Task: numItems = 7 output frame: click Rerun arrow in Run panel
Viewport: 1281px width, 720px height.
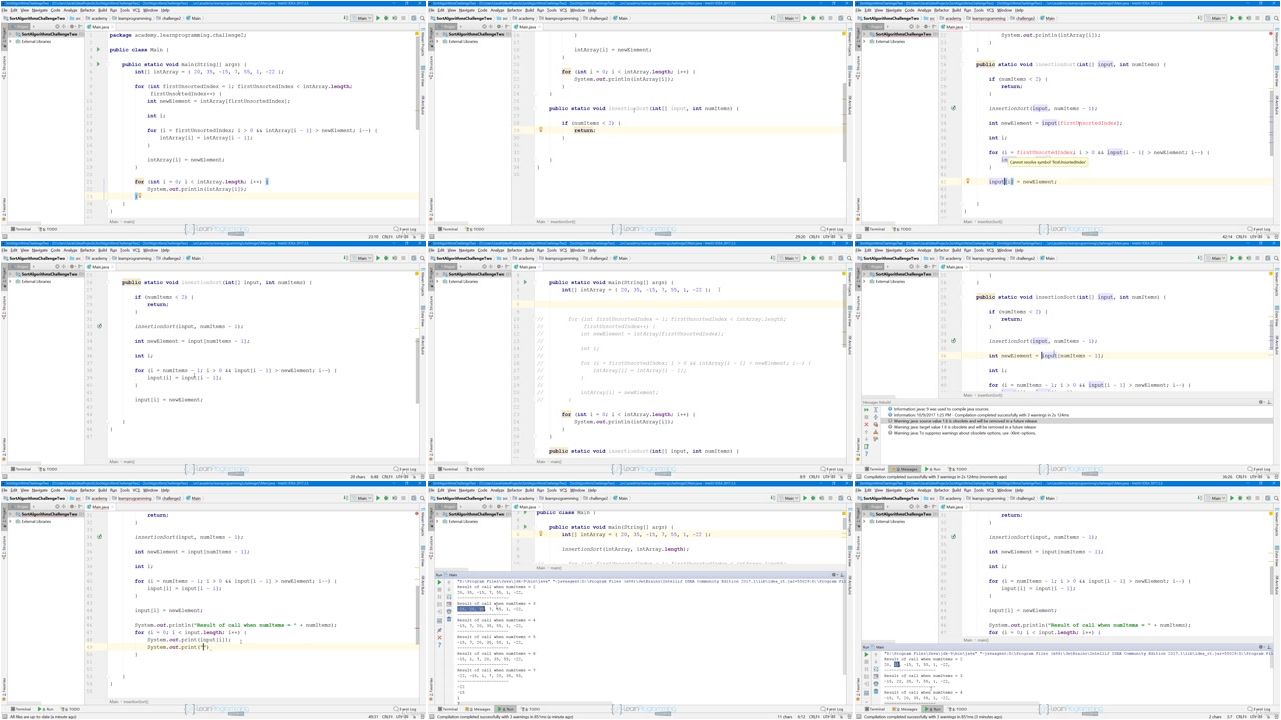Action: click(439, 582)
